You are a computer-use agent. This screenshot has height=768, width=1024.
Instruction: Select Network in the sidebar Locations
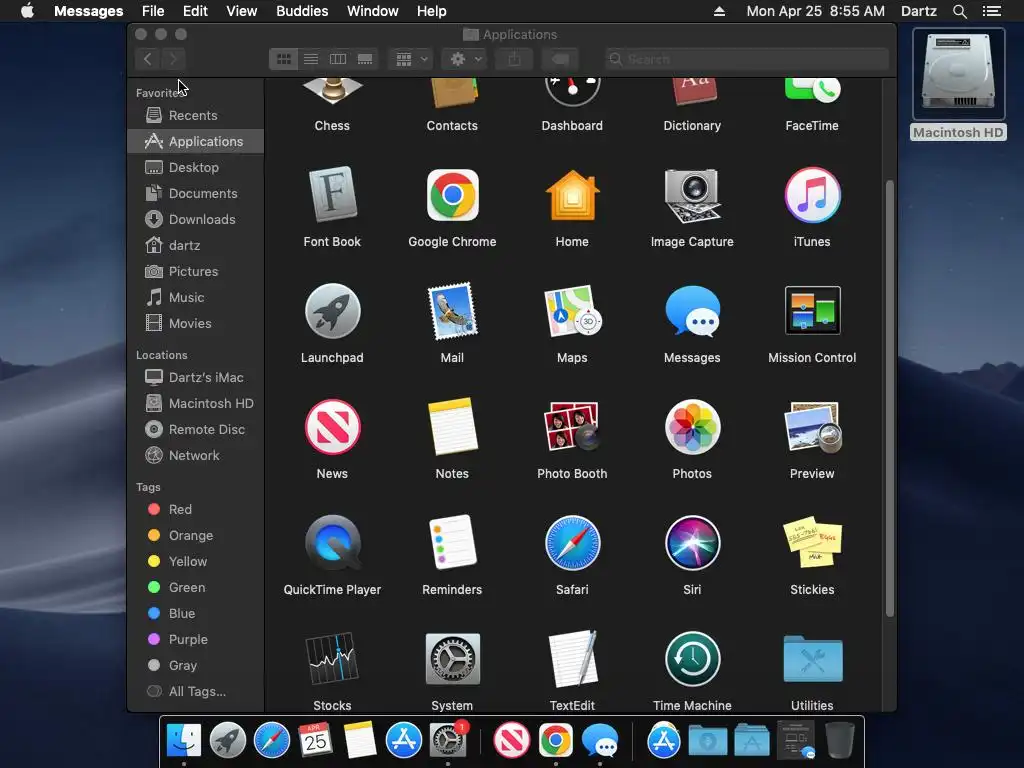pyautogui.click(x=195, y=456)
